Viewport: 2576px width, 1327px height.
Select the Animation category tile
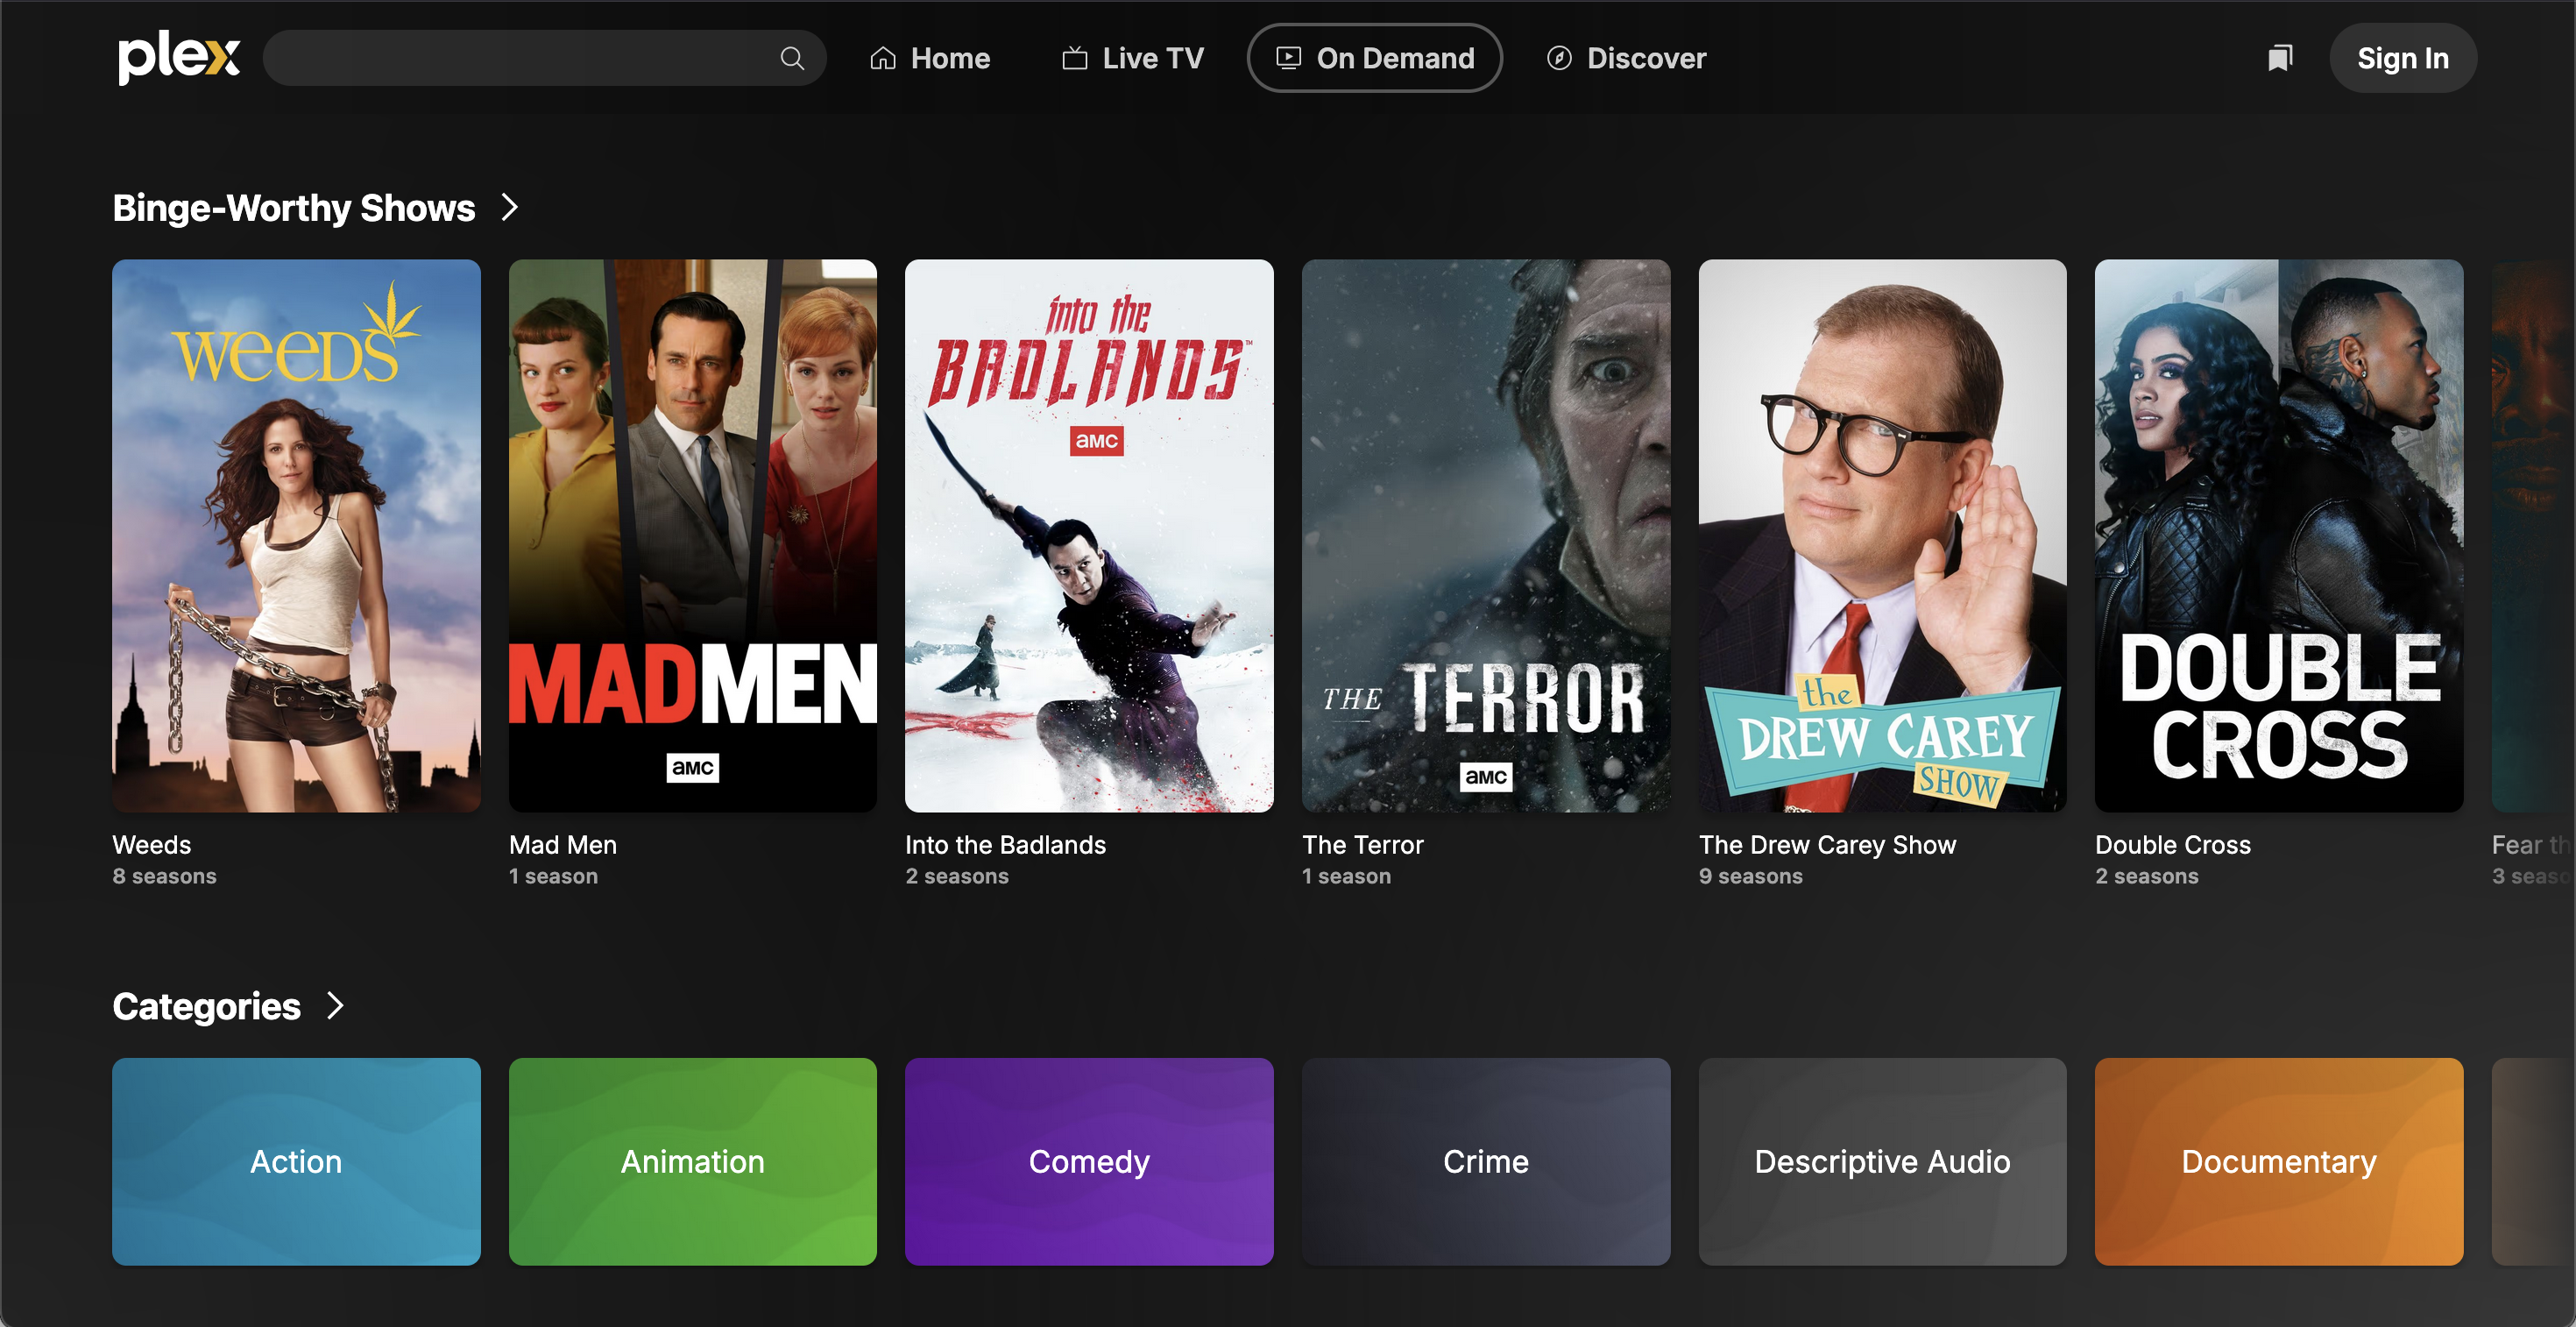[x=693, y=1162]
